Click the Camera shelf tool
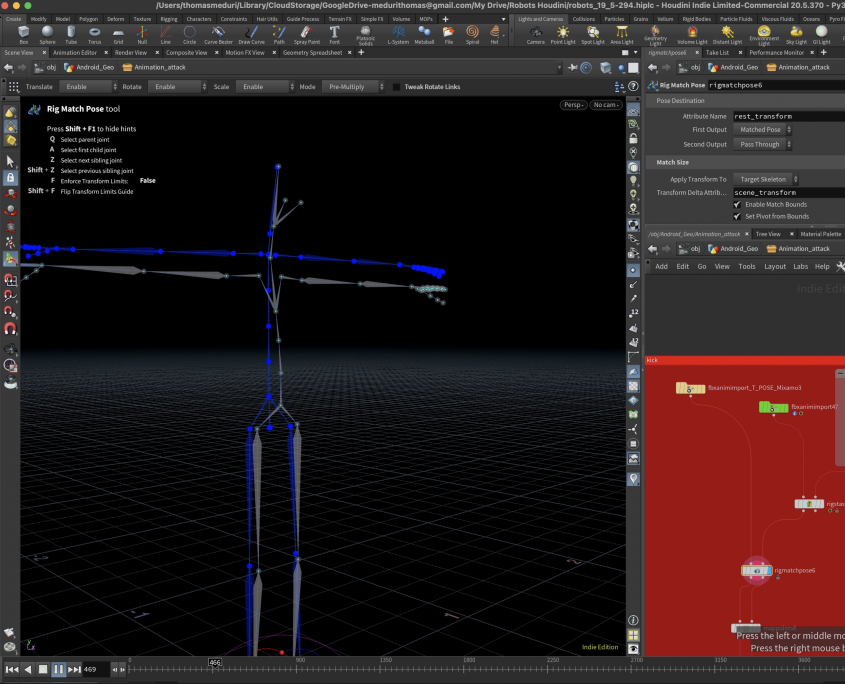This screenshot has width=845, height=684. [536, 34]
